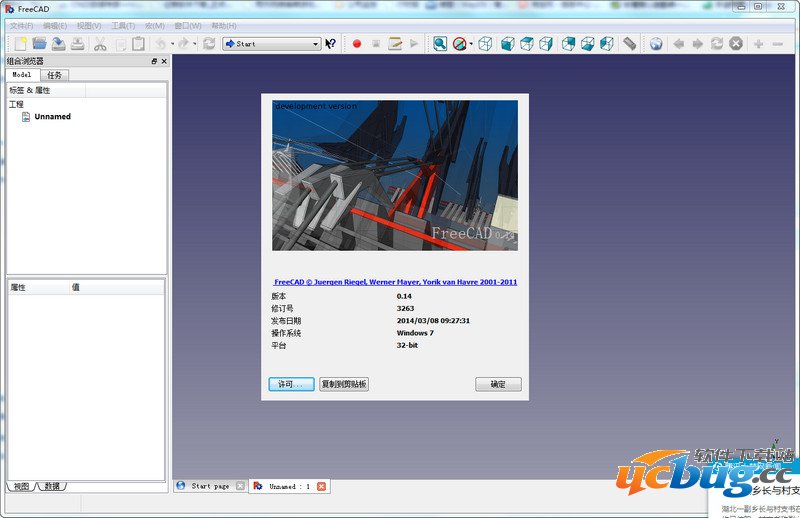Click the 复制到剪贴板 button

pyautogui.click(x=344, y=384)
